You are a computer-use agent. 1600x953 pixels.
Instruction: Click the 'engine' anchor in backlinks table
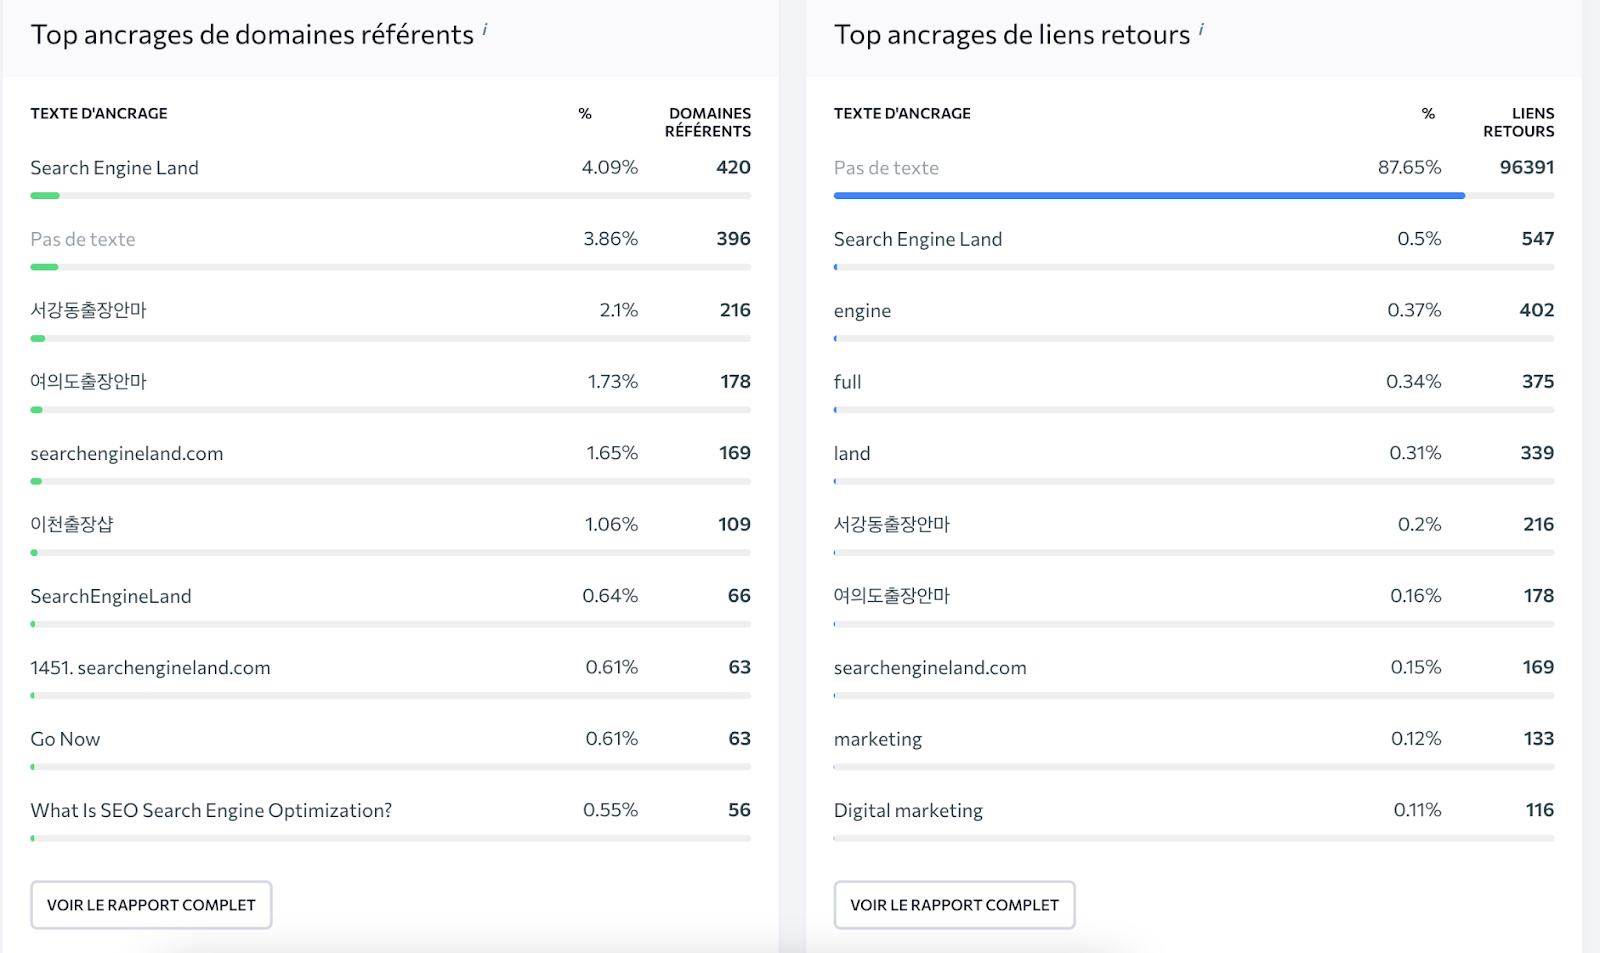[x=862, y=311]
